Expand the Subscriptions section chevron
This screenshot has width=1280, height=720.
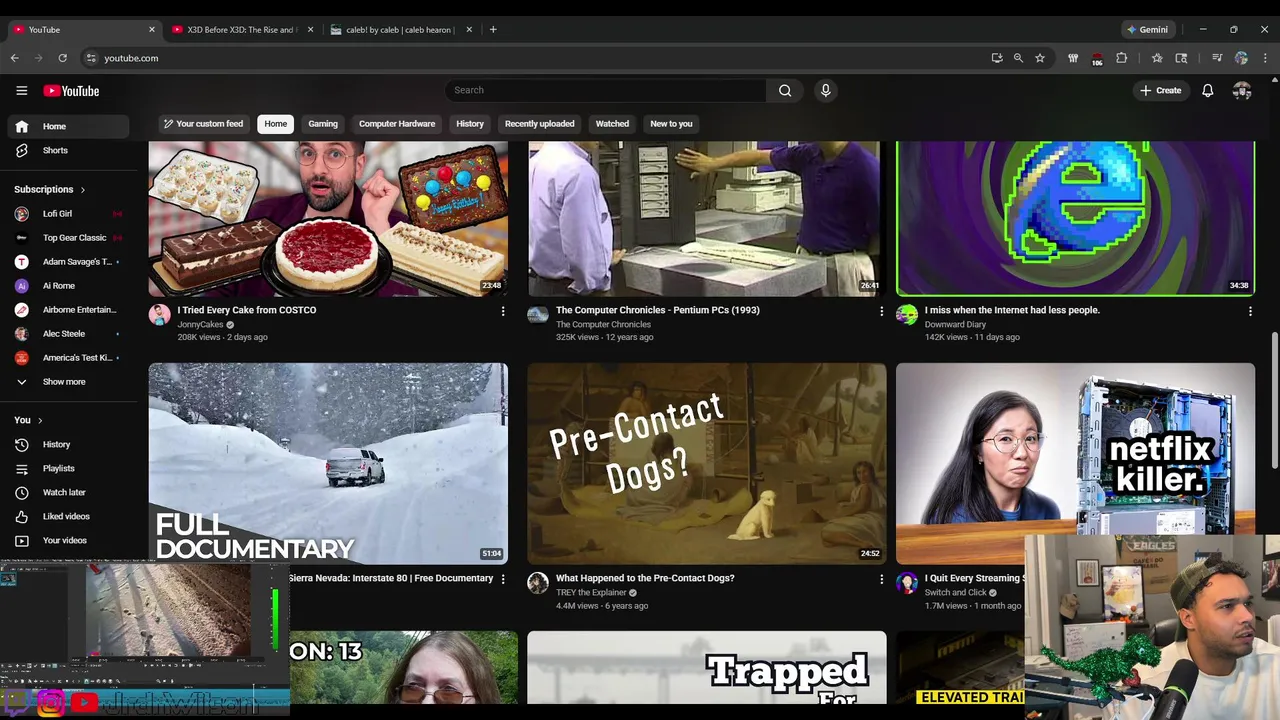click(82, 189)
